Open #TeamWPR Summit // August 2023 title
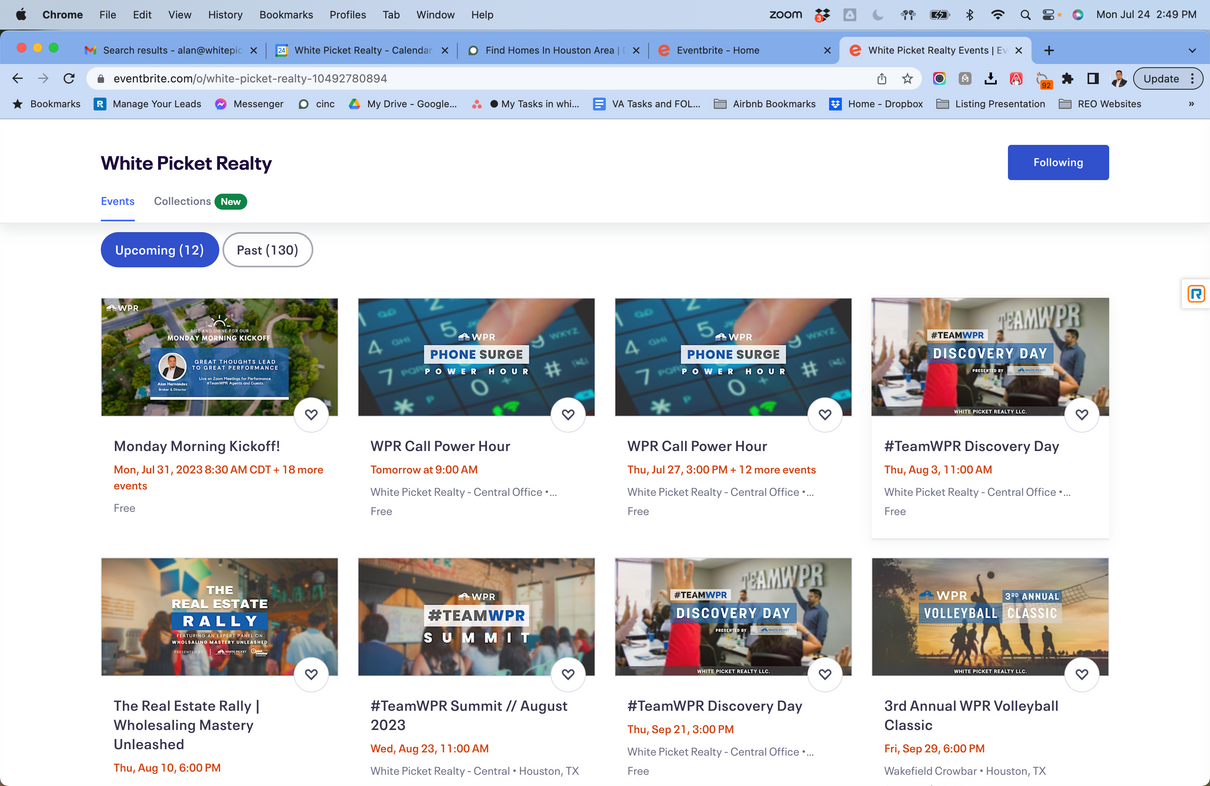 (469, 715)
